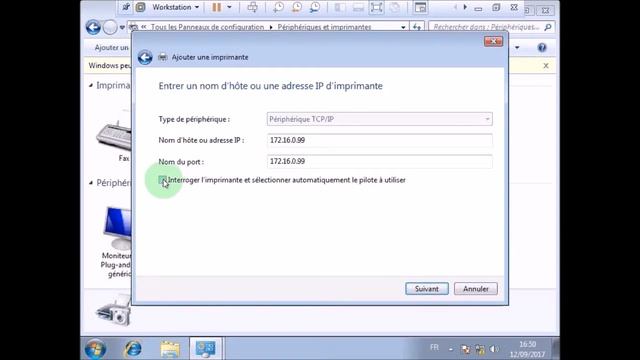Click the Action Center flag tray icon
This screenshot has height=360, width=640.
(465, 349)
